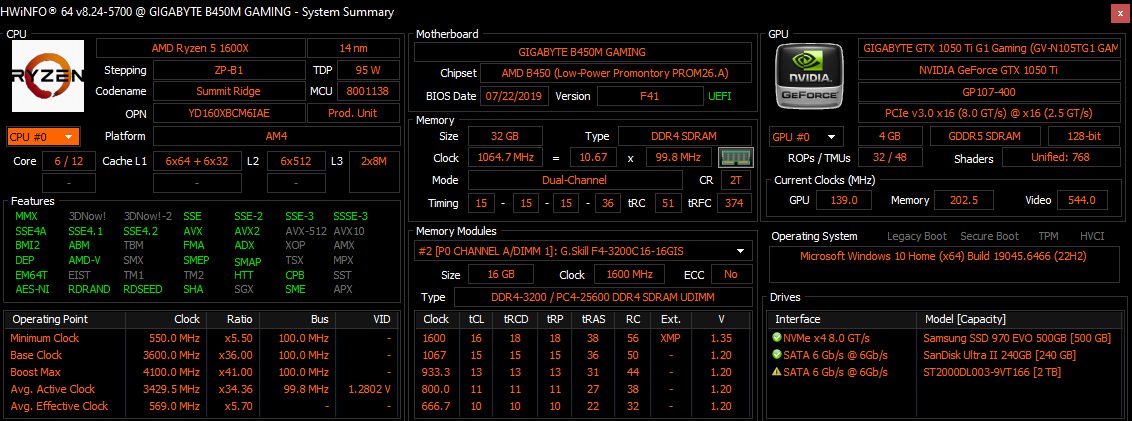Click the AMD-V feature label
This screenshot has width=1132, height=421.
pos(84,261)
